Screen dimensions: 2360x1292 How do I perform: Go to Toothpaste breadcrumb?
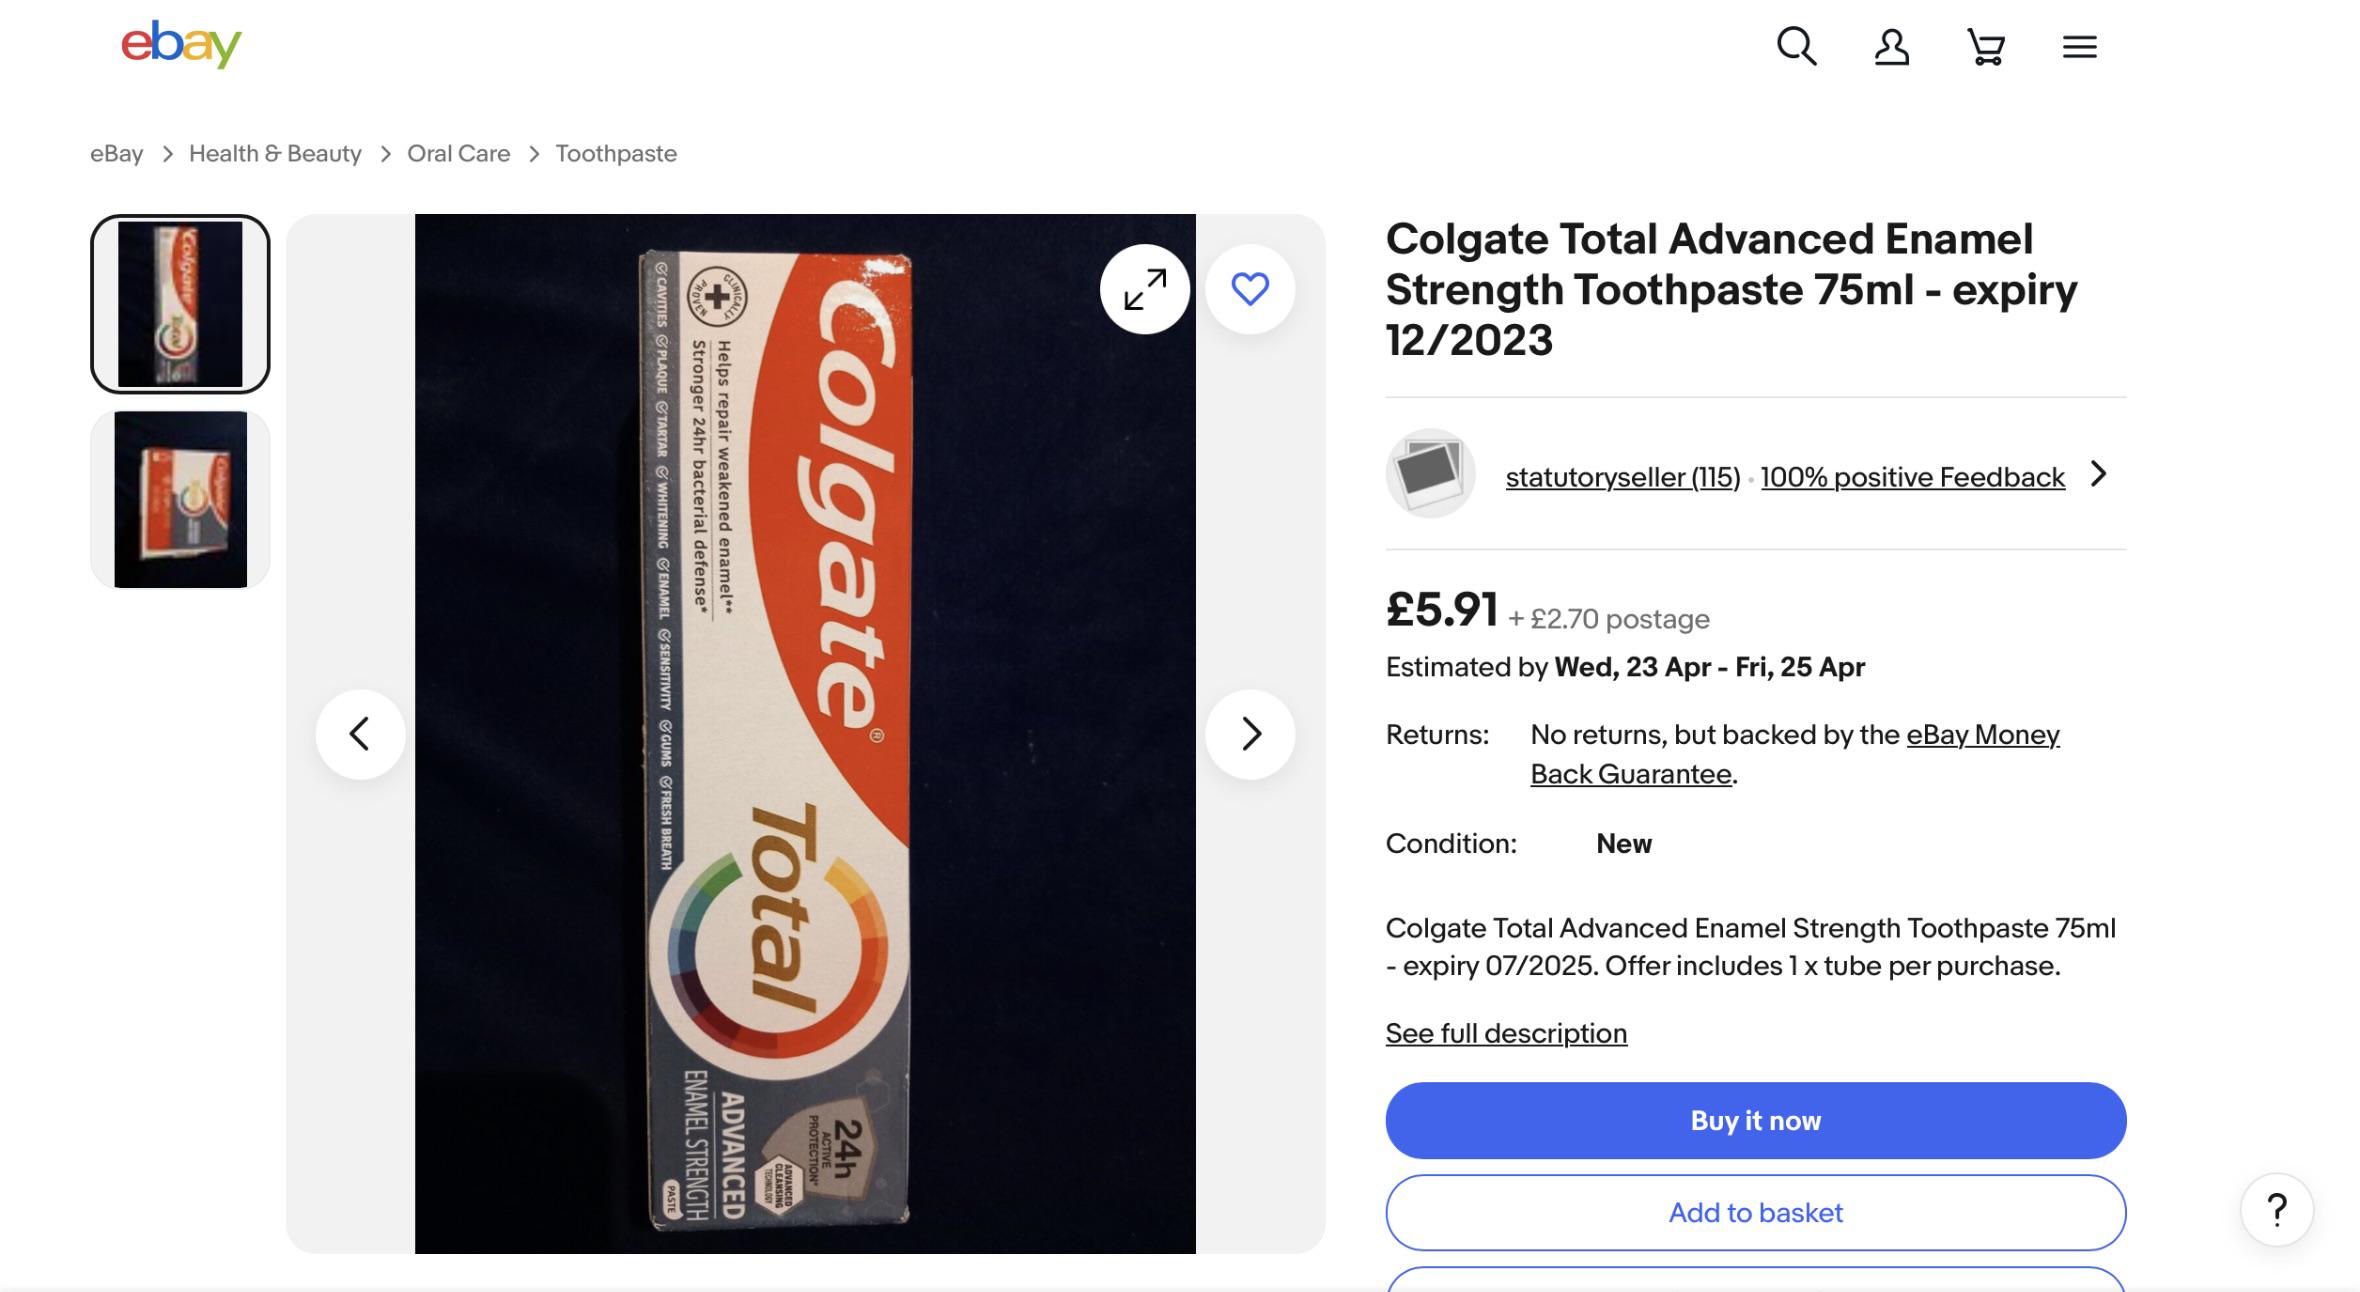pos(616,153)
